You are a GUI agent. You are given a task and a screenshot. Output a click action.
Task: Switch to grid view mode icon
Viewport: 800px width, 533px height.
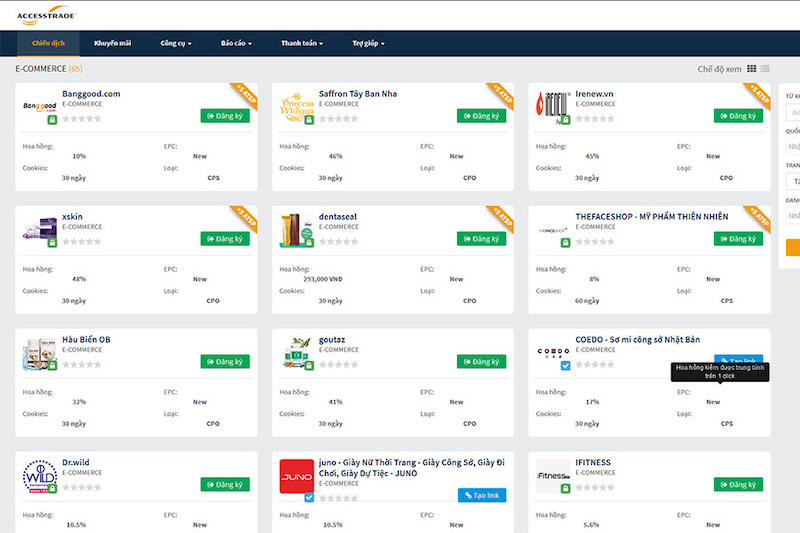point(752,69)
